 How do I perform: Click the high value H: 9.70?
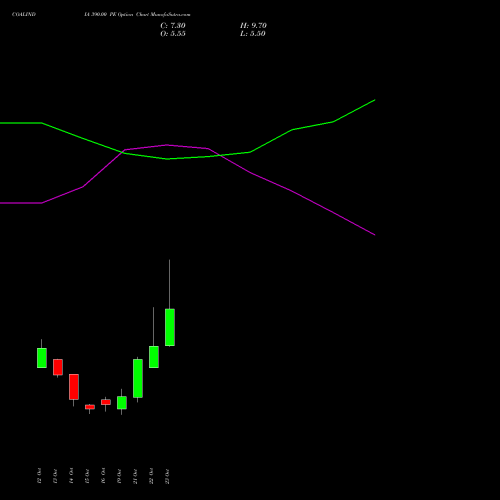click(253, 26)
